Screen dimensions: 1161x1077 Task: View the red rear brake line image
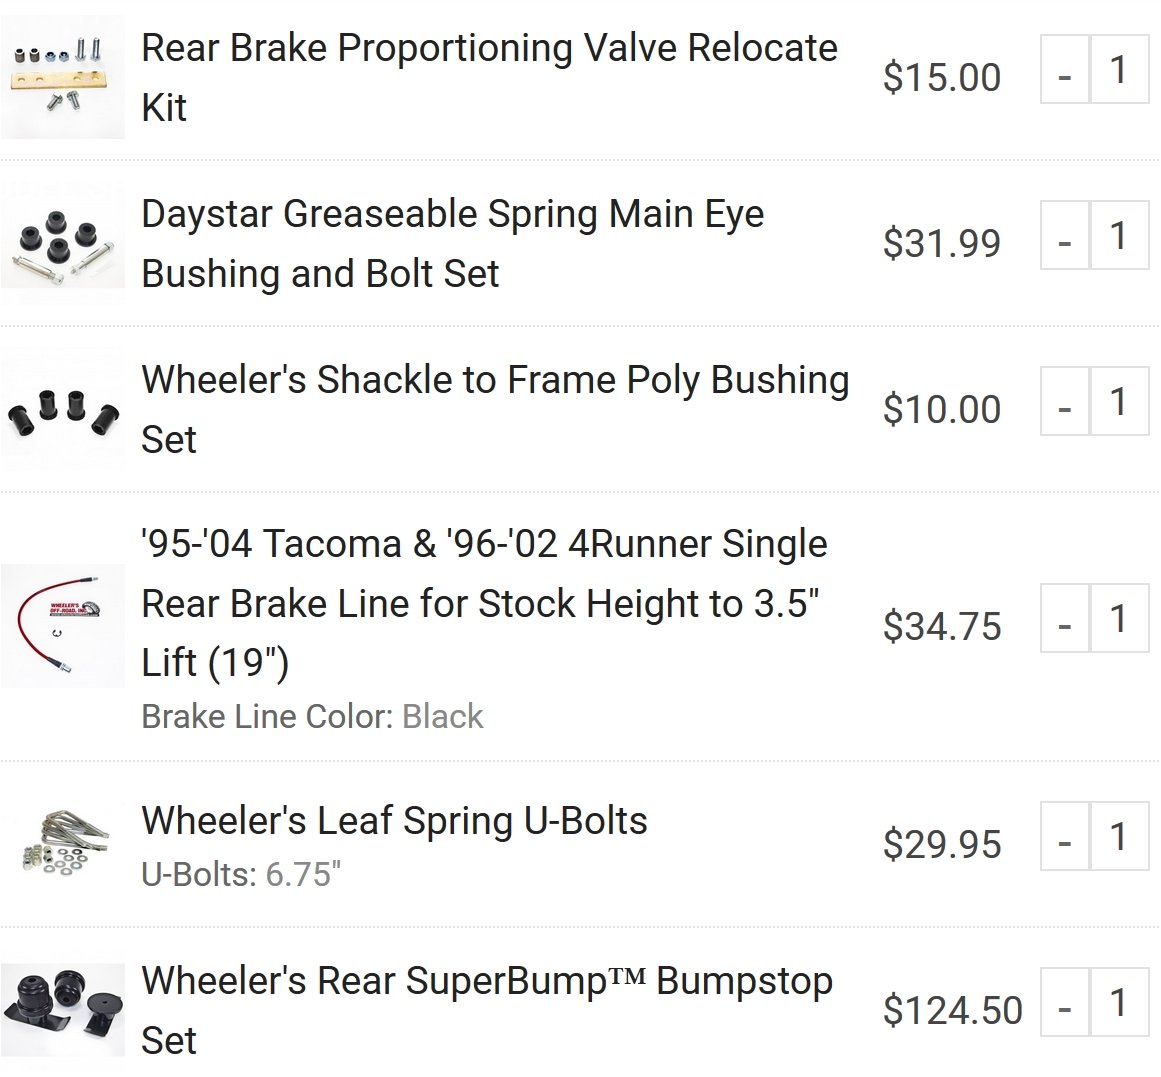[x=63, y=626]
